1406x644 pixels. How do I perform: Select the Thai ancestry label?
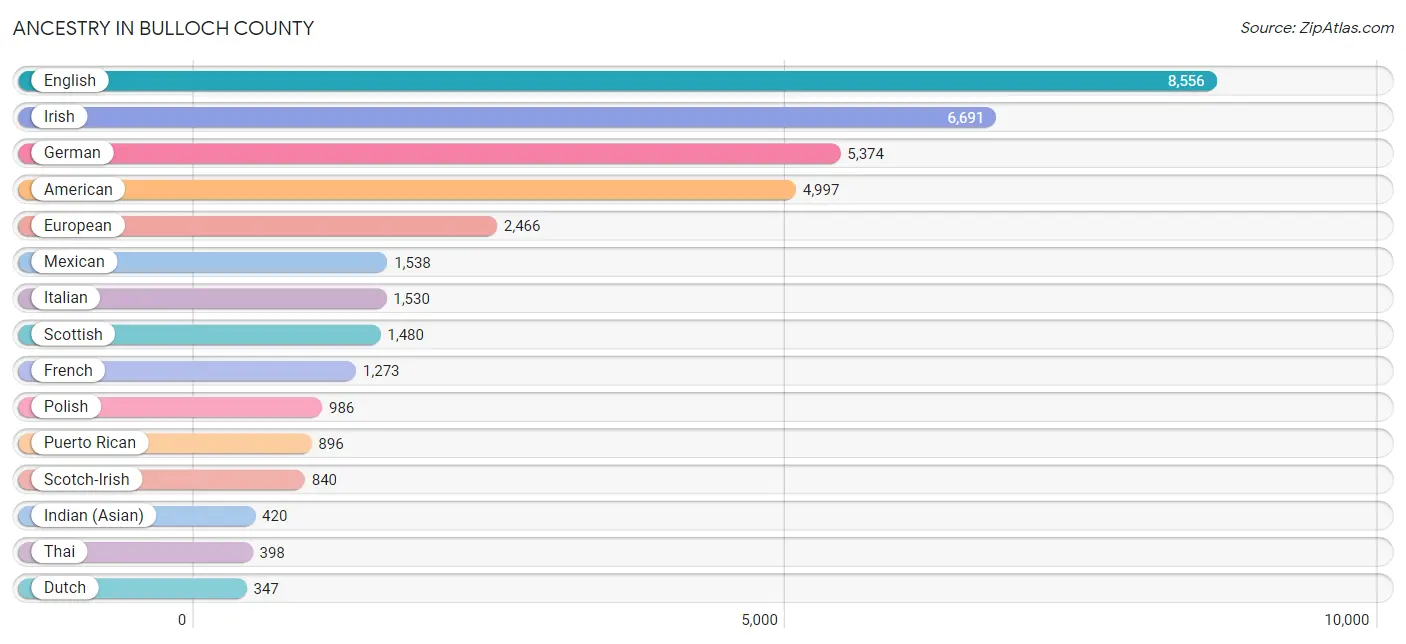coord(59,552)
